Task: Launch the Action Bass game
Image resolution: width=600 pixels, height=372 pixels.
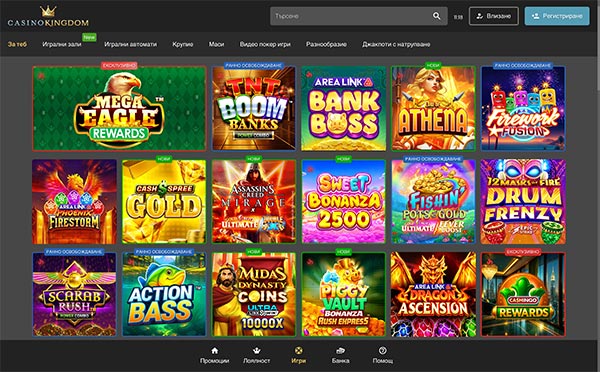Action: 164,294
